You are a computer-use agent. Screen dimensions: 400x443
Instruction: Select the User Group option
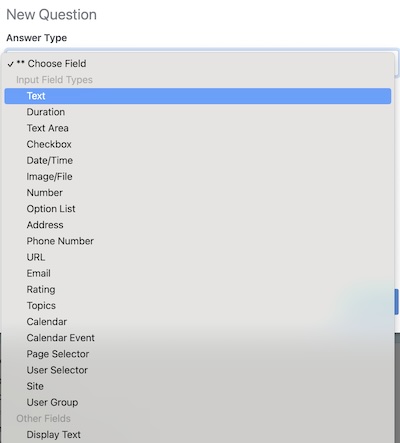198,402
